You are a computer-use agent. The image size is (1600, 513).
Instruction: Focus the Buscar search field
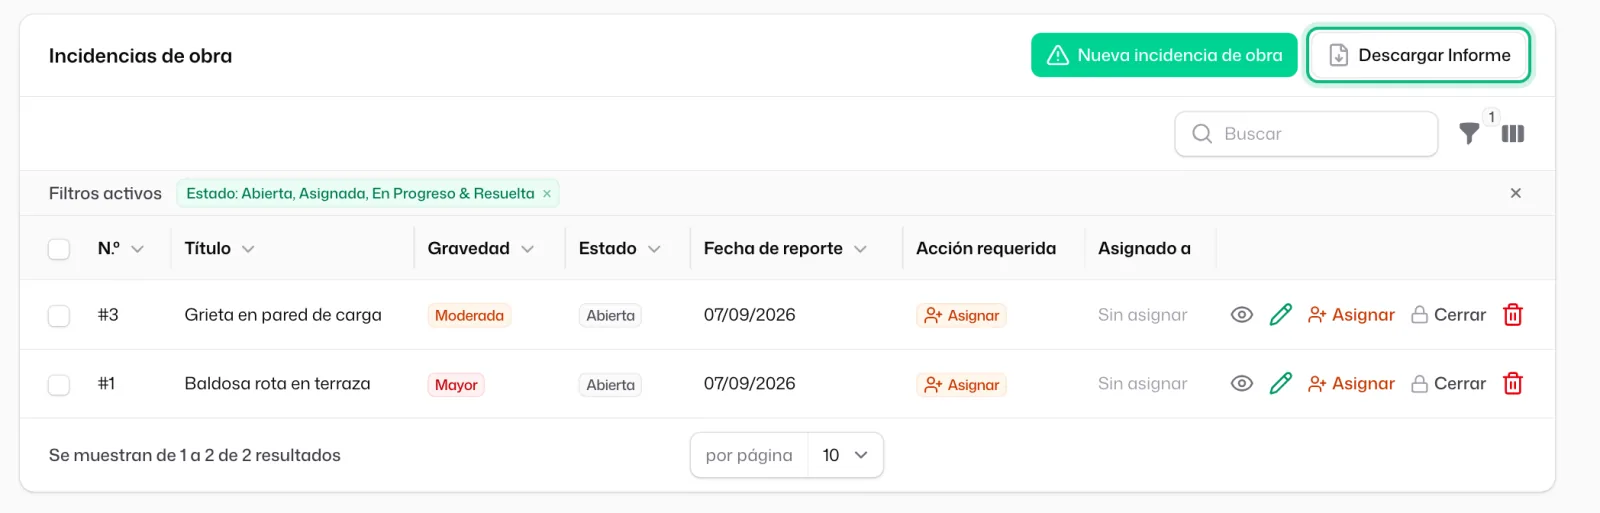[1306, 134]
